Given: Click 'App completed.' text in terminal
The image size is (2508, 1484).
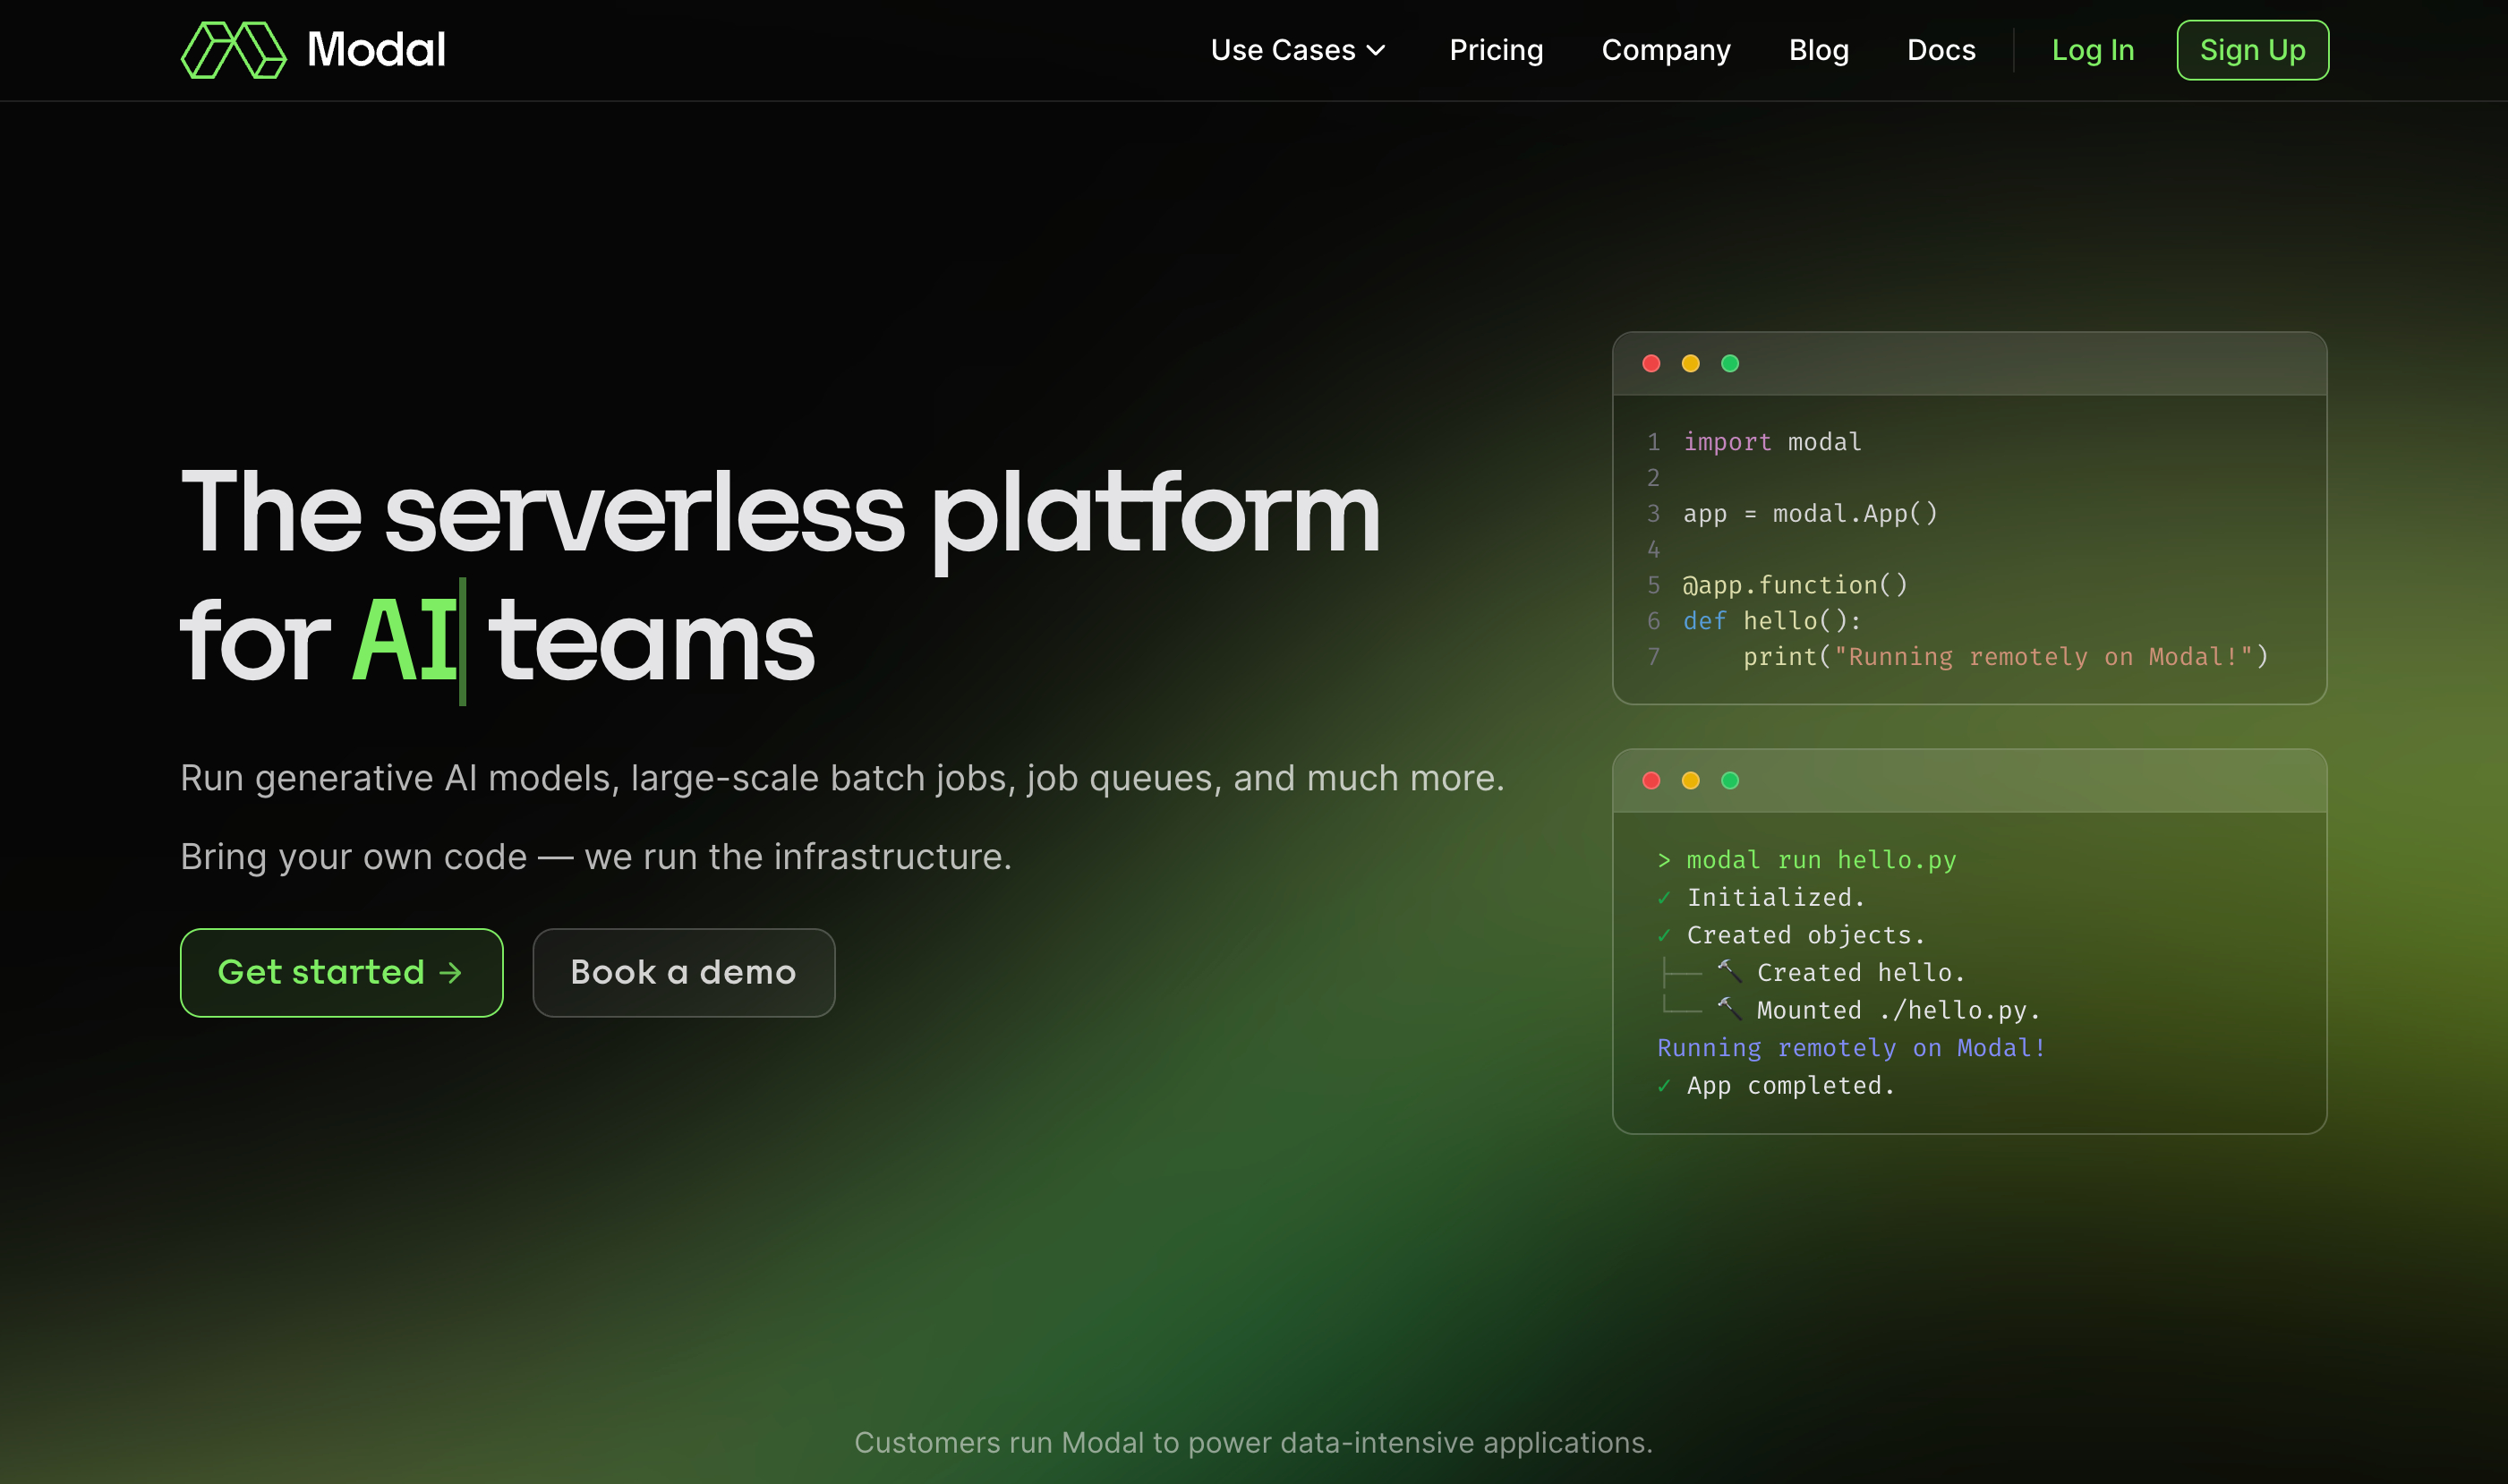Looking at the screenshot, I should click(x=1791, y=1086).
